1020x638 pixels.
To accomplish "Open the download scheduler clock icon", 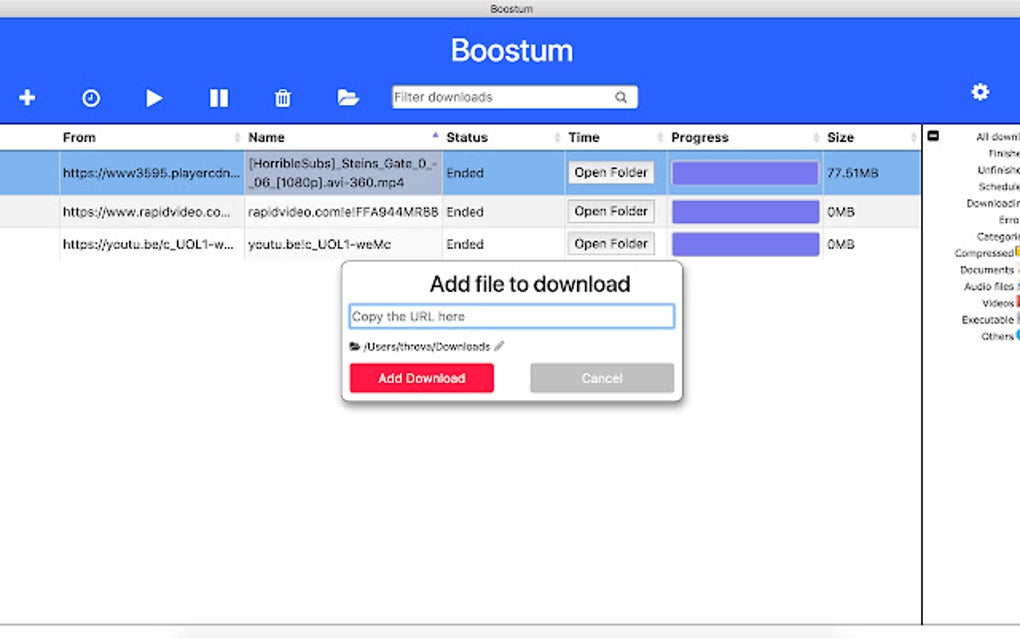I will point(90,97).
